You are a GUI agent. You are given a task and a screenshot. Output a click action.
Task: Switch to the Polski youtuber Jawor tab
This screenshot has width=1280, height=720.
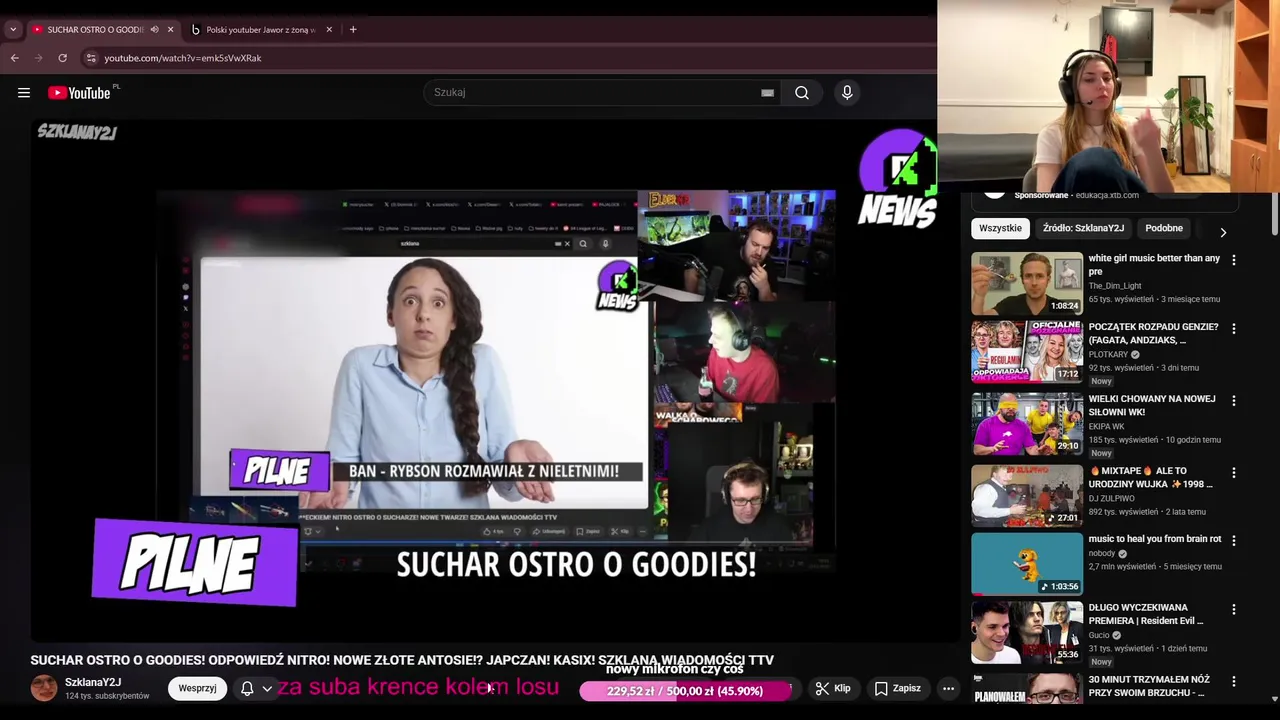tap(259, 30)
